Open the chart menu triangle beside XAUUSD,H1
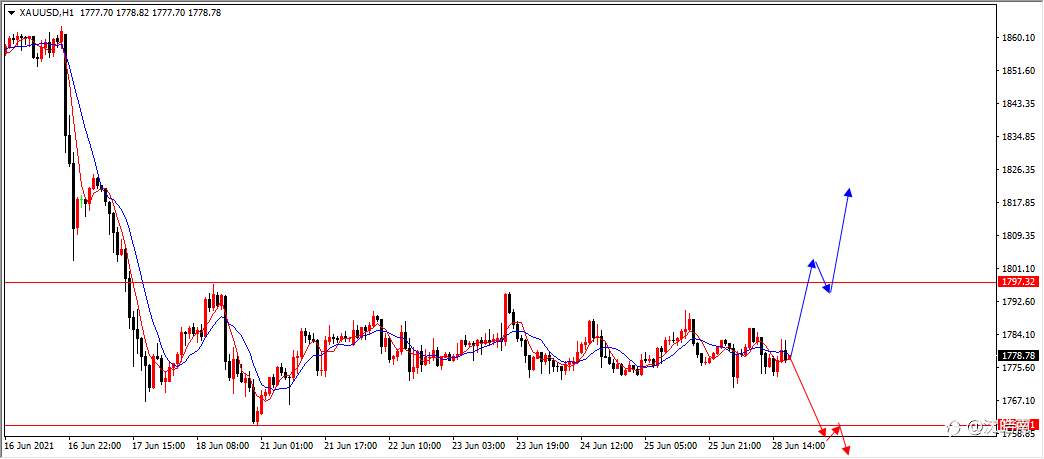This screenshot has width=1044, height=459. tap(11, 13)
